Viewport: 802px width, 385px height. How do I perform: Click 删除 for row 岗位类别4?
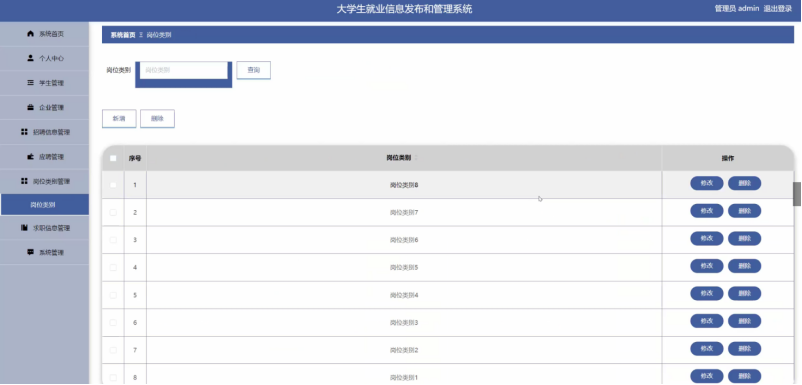click(745, 293)
